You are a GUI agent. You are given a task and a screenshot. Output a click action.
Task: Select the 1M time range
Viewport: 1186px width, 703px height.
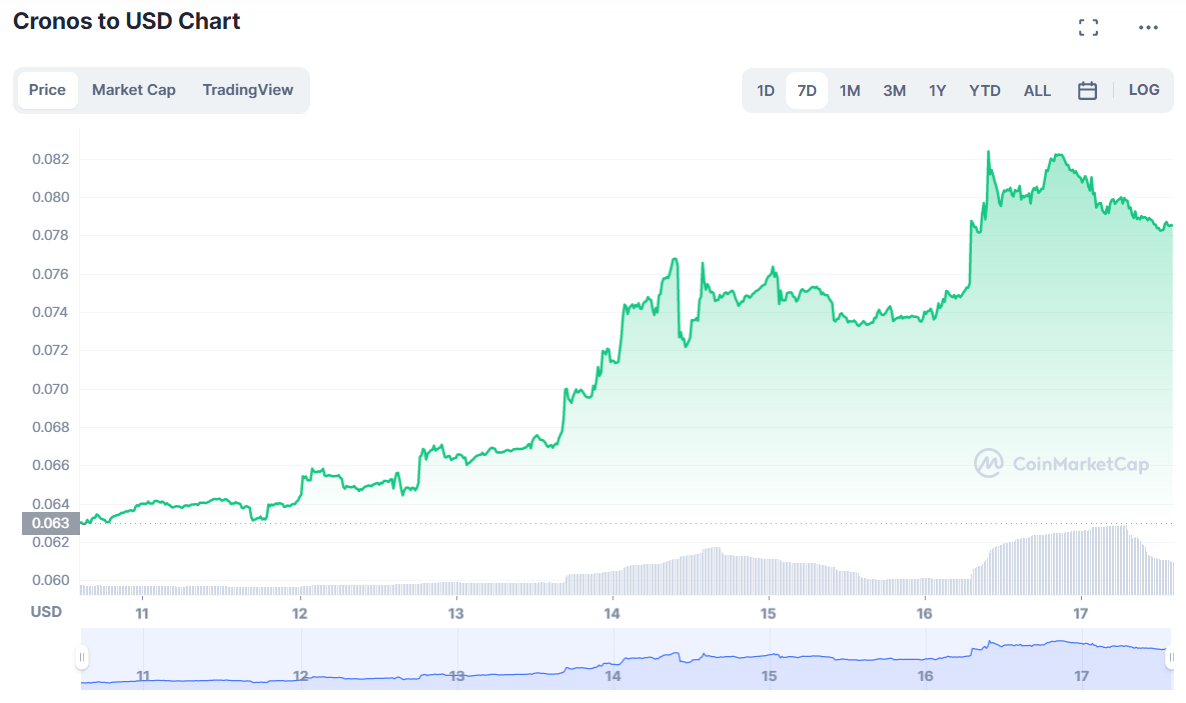849,91
